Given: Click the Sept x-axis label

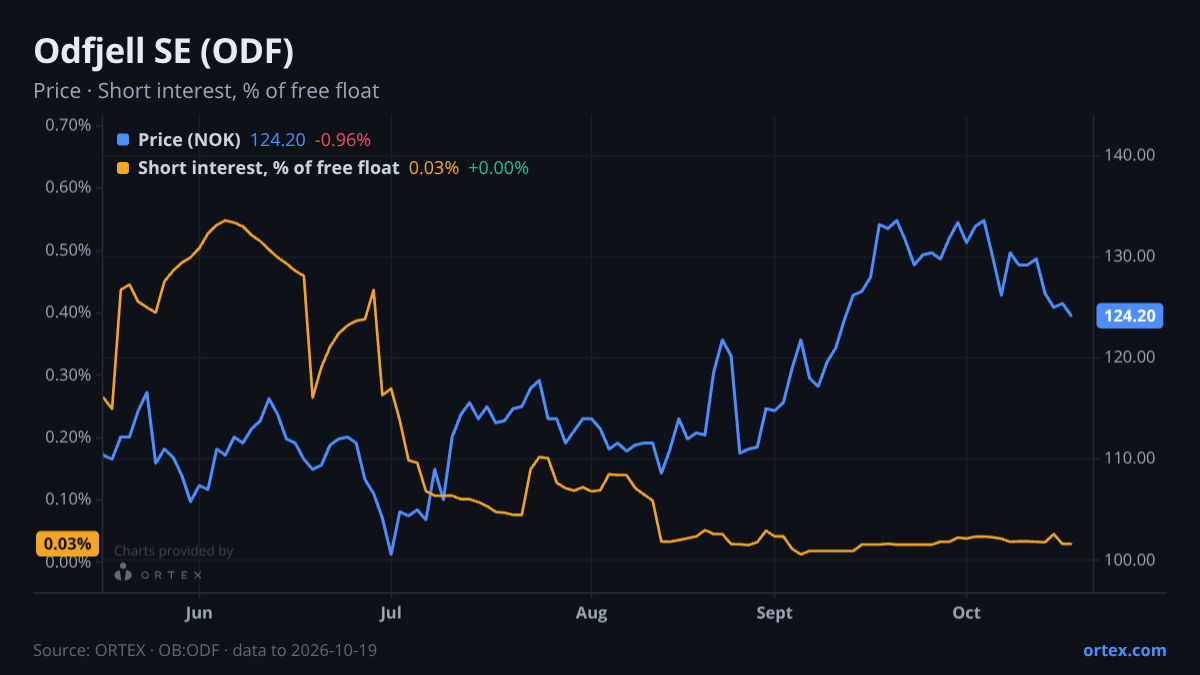Looking at the screenshot, I should pyautogui.click(x=774, y=612).
